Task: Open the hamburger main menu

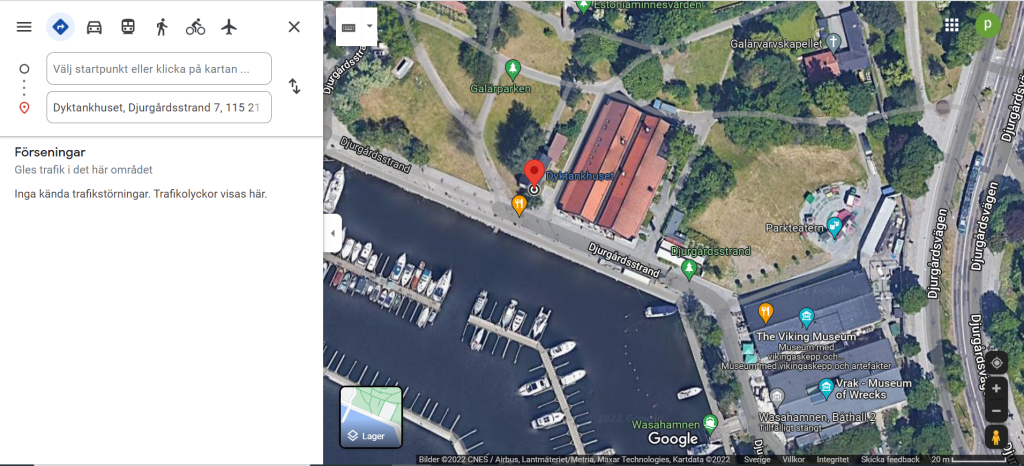Action: point(24,27)
